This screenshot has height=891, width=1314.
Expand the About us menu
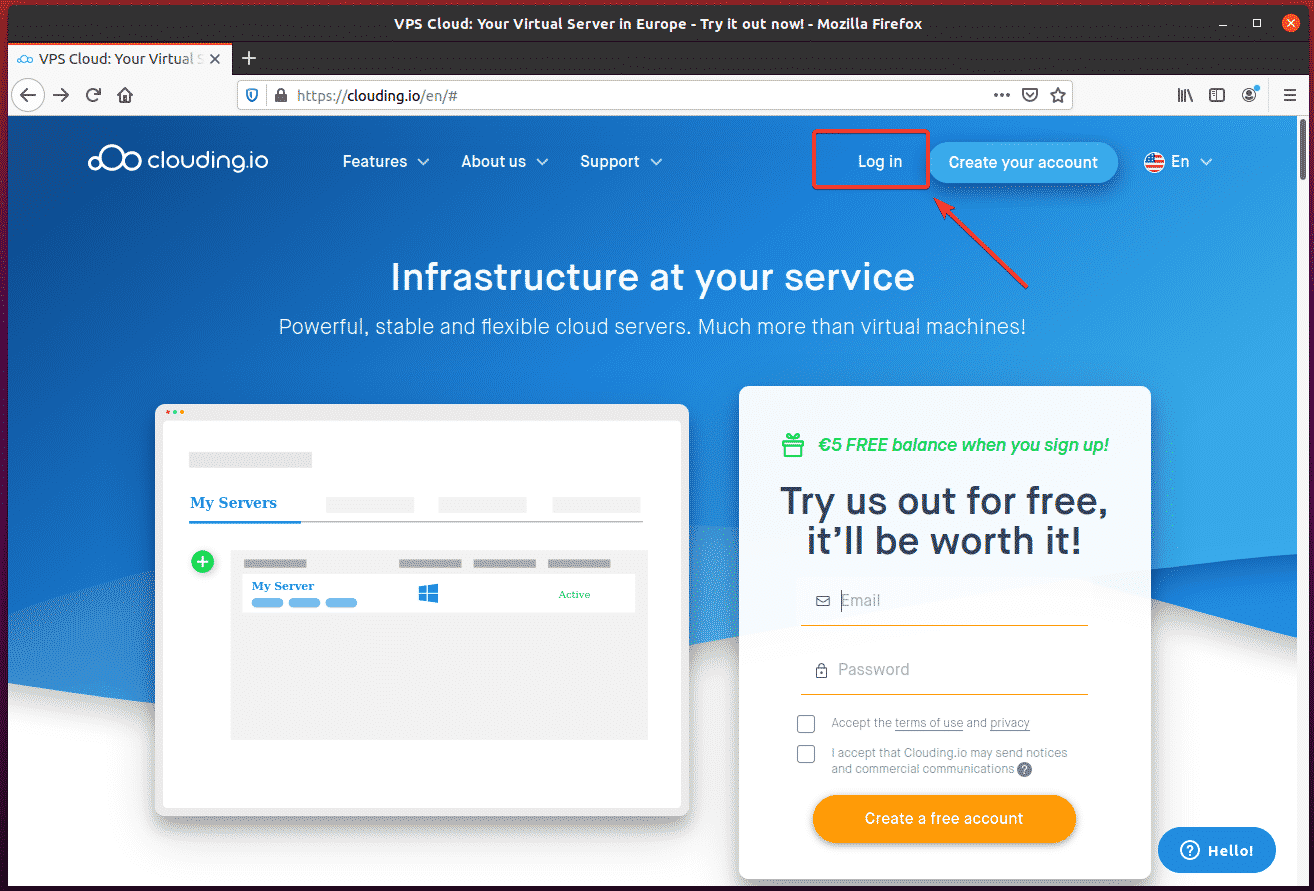point(505,162)
